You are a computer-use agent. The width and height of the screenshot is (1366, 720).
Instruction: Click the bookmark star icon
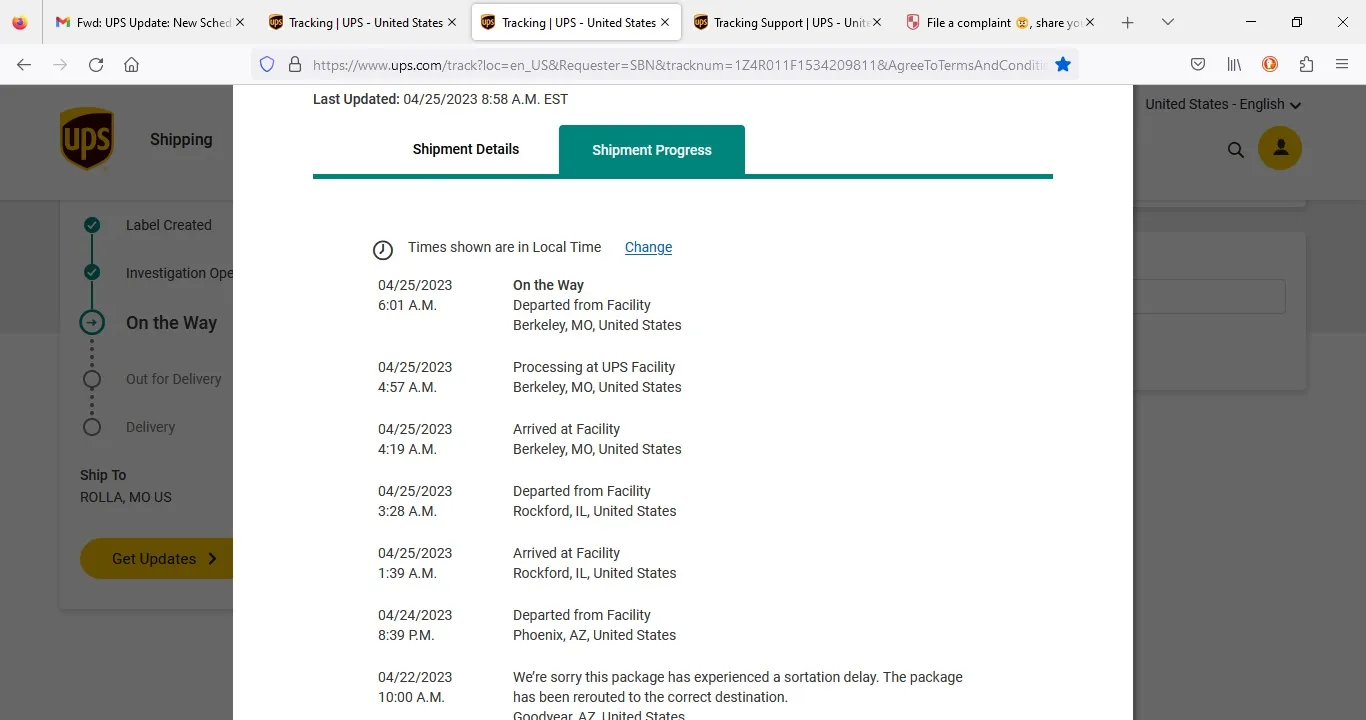pos(1063,64)
